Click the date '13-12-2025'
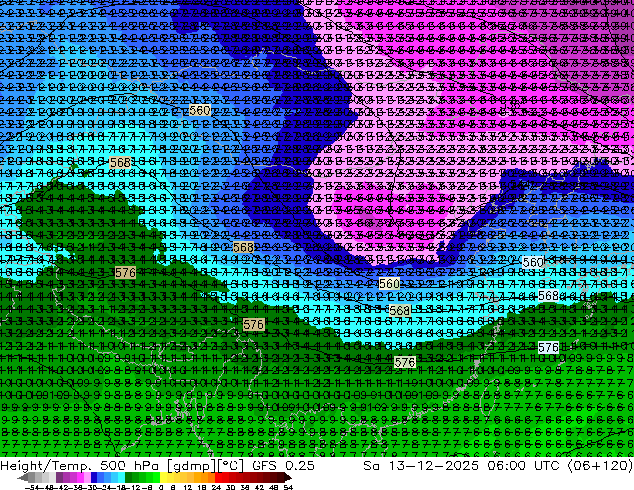This screenshot has width=634, height=490. click(x=433, y=466)
